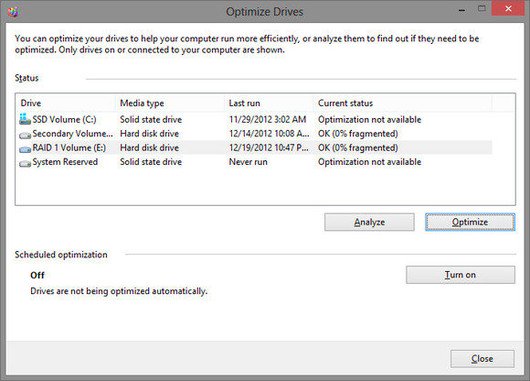
Task: Select the RAID 1 Volume (E:) row
Action: (254, 148)
